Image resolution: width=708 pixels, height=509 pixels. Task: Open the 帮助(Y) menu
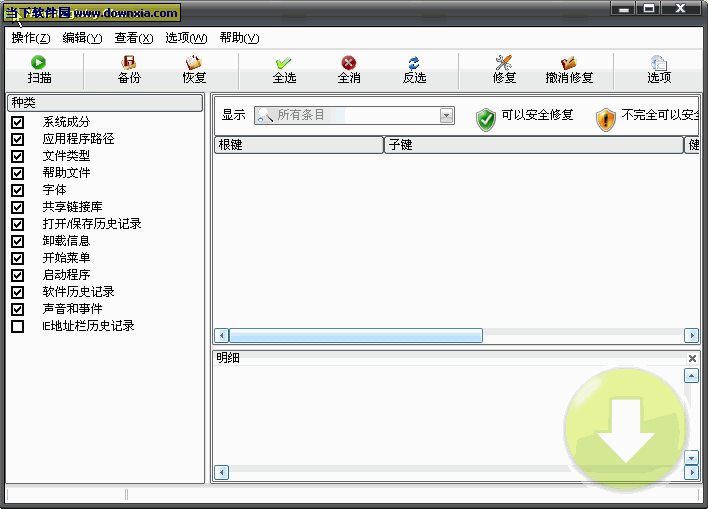239,38
